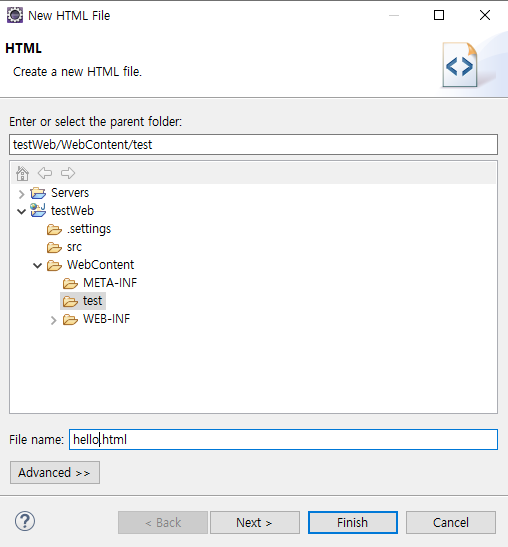
Task: Click the Eclipse icon in the title bar
Action: (15, 15)
